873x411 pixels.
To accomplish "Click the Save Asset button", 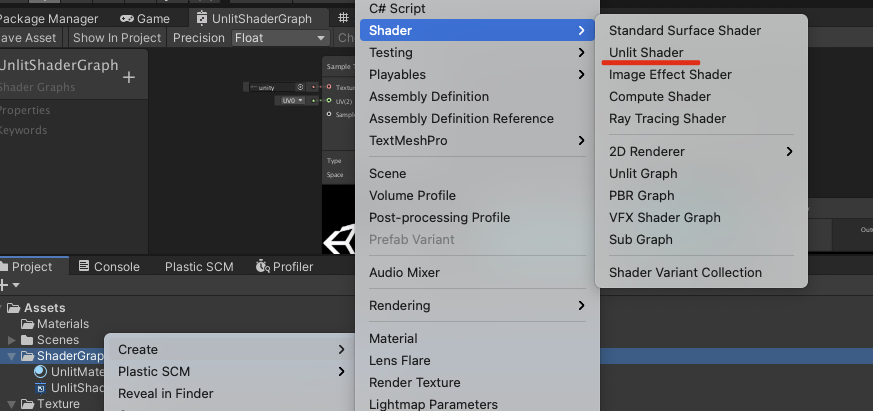I will click(x=27, y=38).
